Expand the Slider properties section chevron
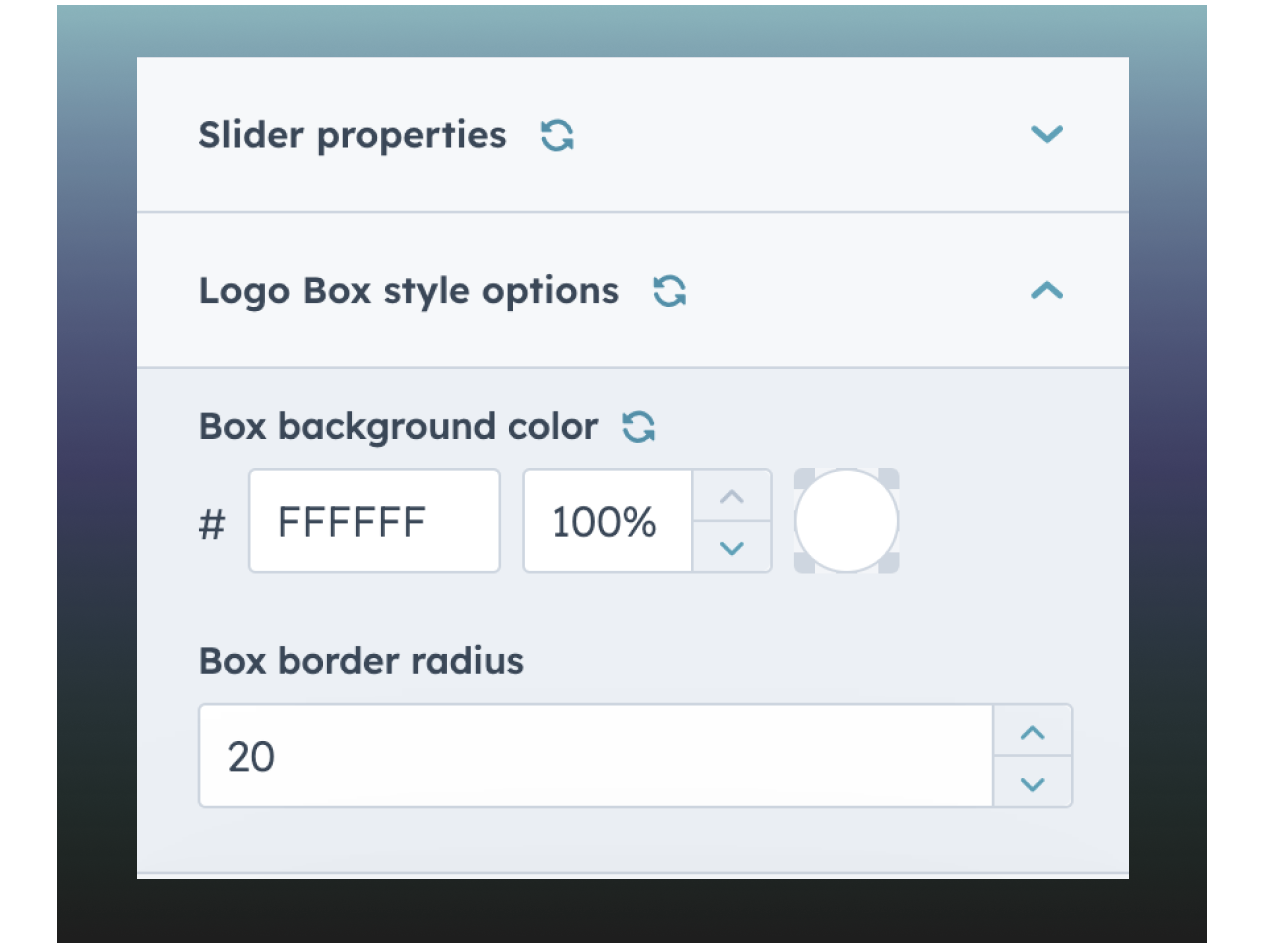This screenshot has width=1265, height=948. coord(1046,134)
